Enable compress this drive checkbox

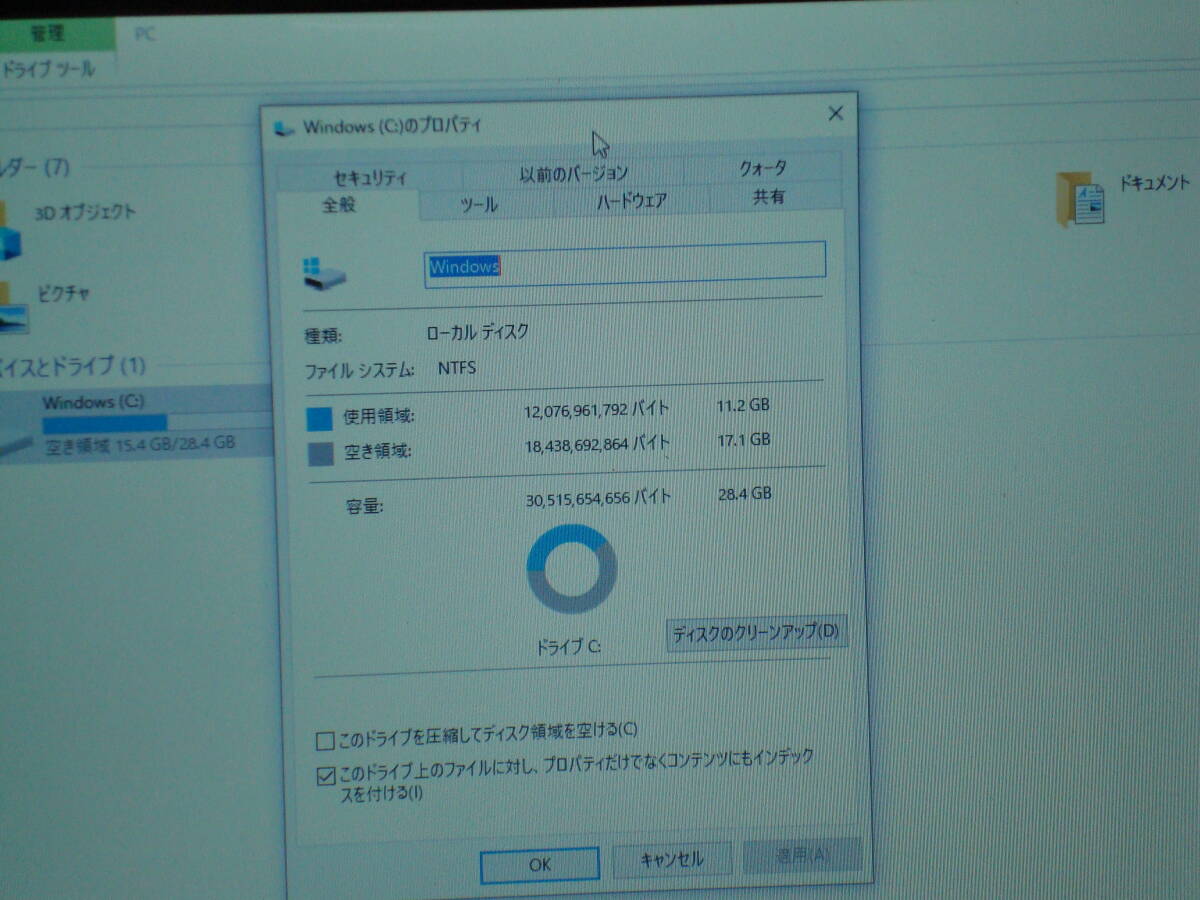tap(324, 741)
